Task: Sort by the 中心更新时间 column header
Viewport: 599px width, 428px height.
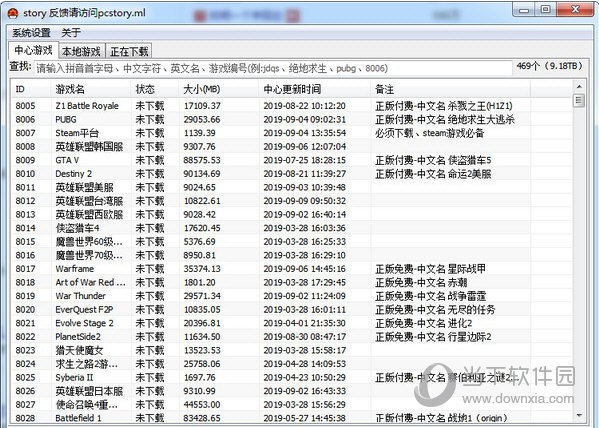Action: coord(314,89)
